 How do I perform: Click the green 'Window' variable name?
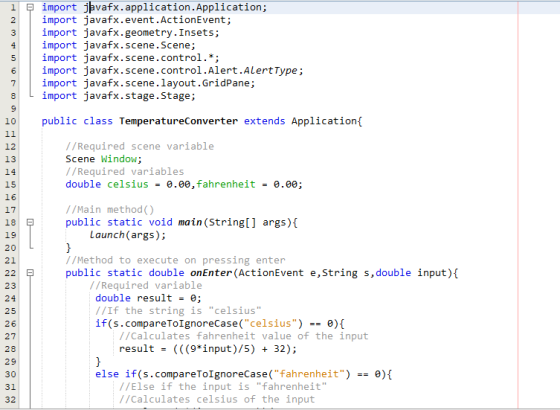119,159
